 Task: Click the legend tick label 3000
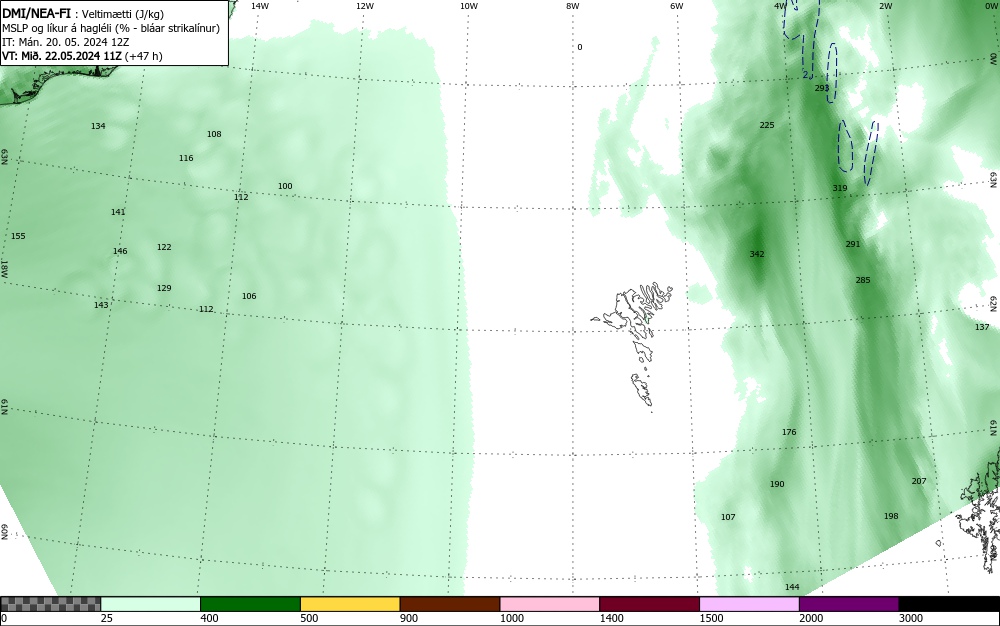911,618
